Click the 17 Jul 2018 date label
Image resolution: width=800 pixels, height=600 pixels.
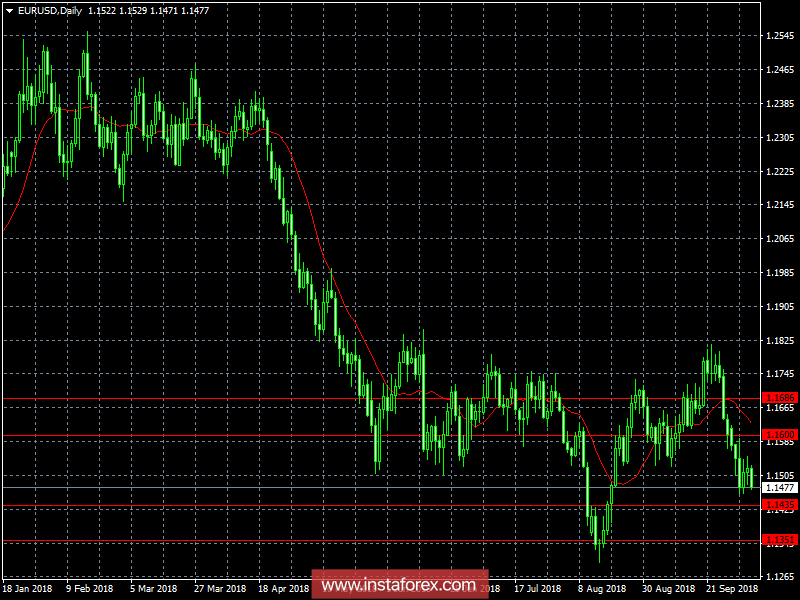tap(539, 590)
